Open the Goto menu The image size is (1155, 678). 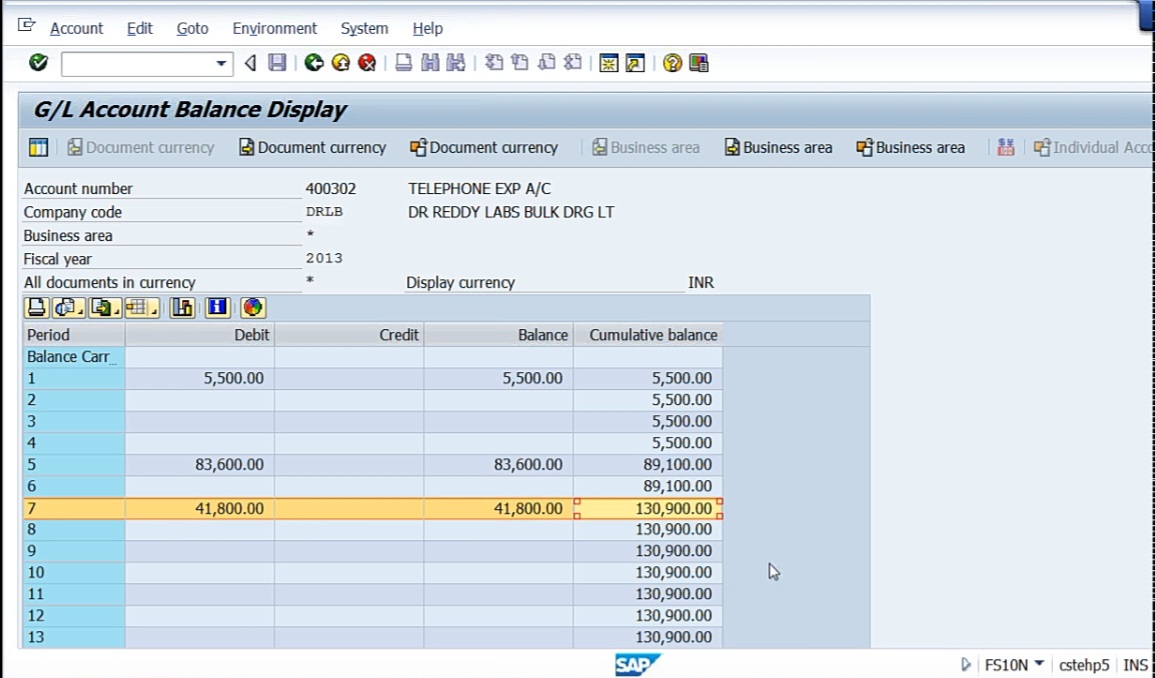(192, 29)
